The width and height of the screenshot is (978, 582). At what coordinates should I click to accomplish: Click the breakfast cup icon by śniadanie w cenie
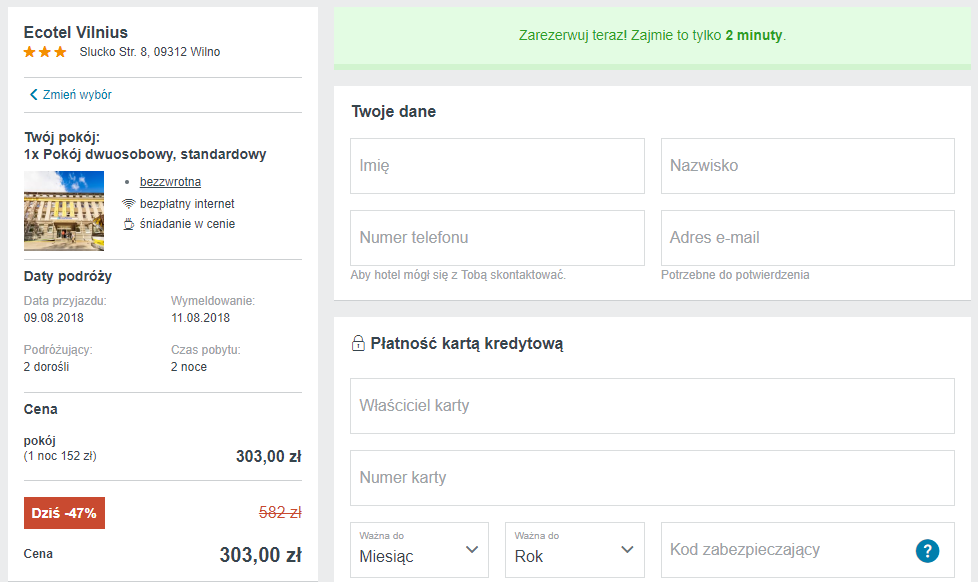click(x=129, y=224)
